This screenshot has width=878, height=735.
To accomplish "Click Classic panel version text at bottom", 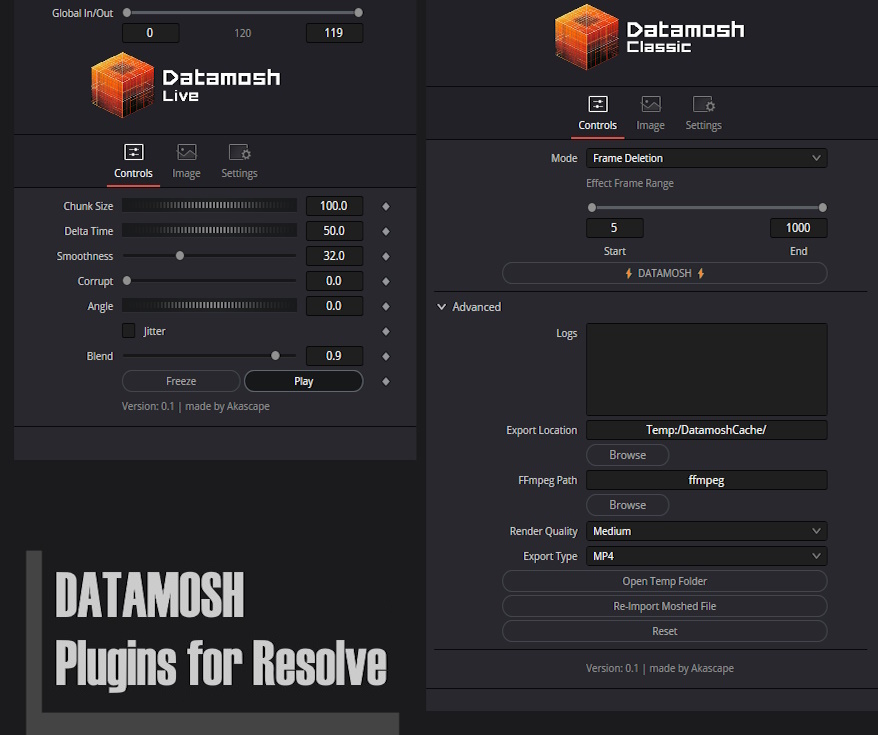I will (660, 668).
